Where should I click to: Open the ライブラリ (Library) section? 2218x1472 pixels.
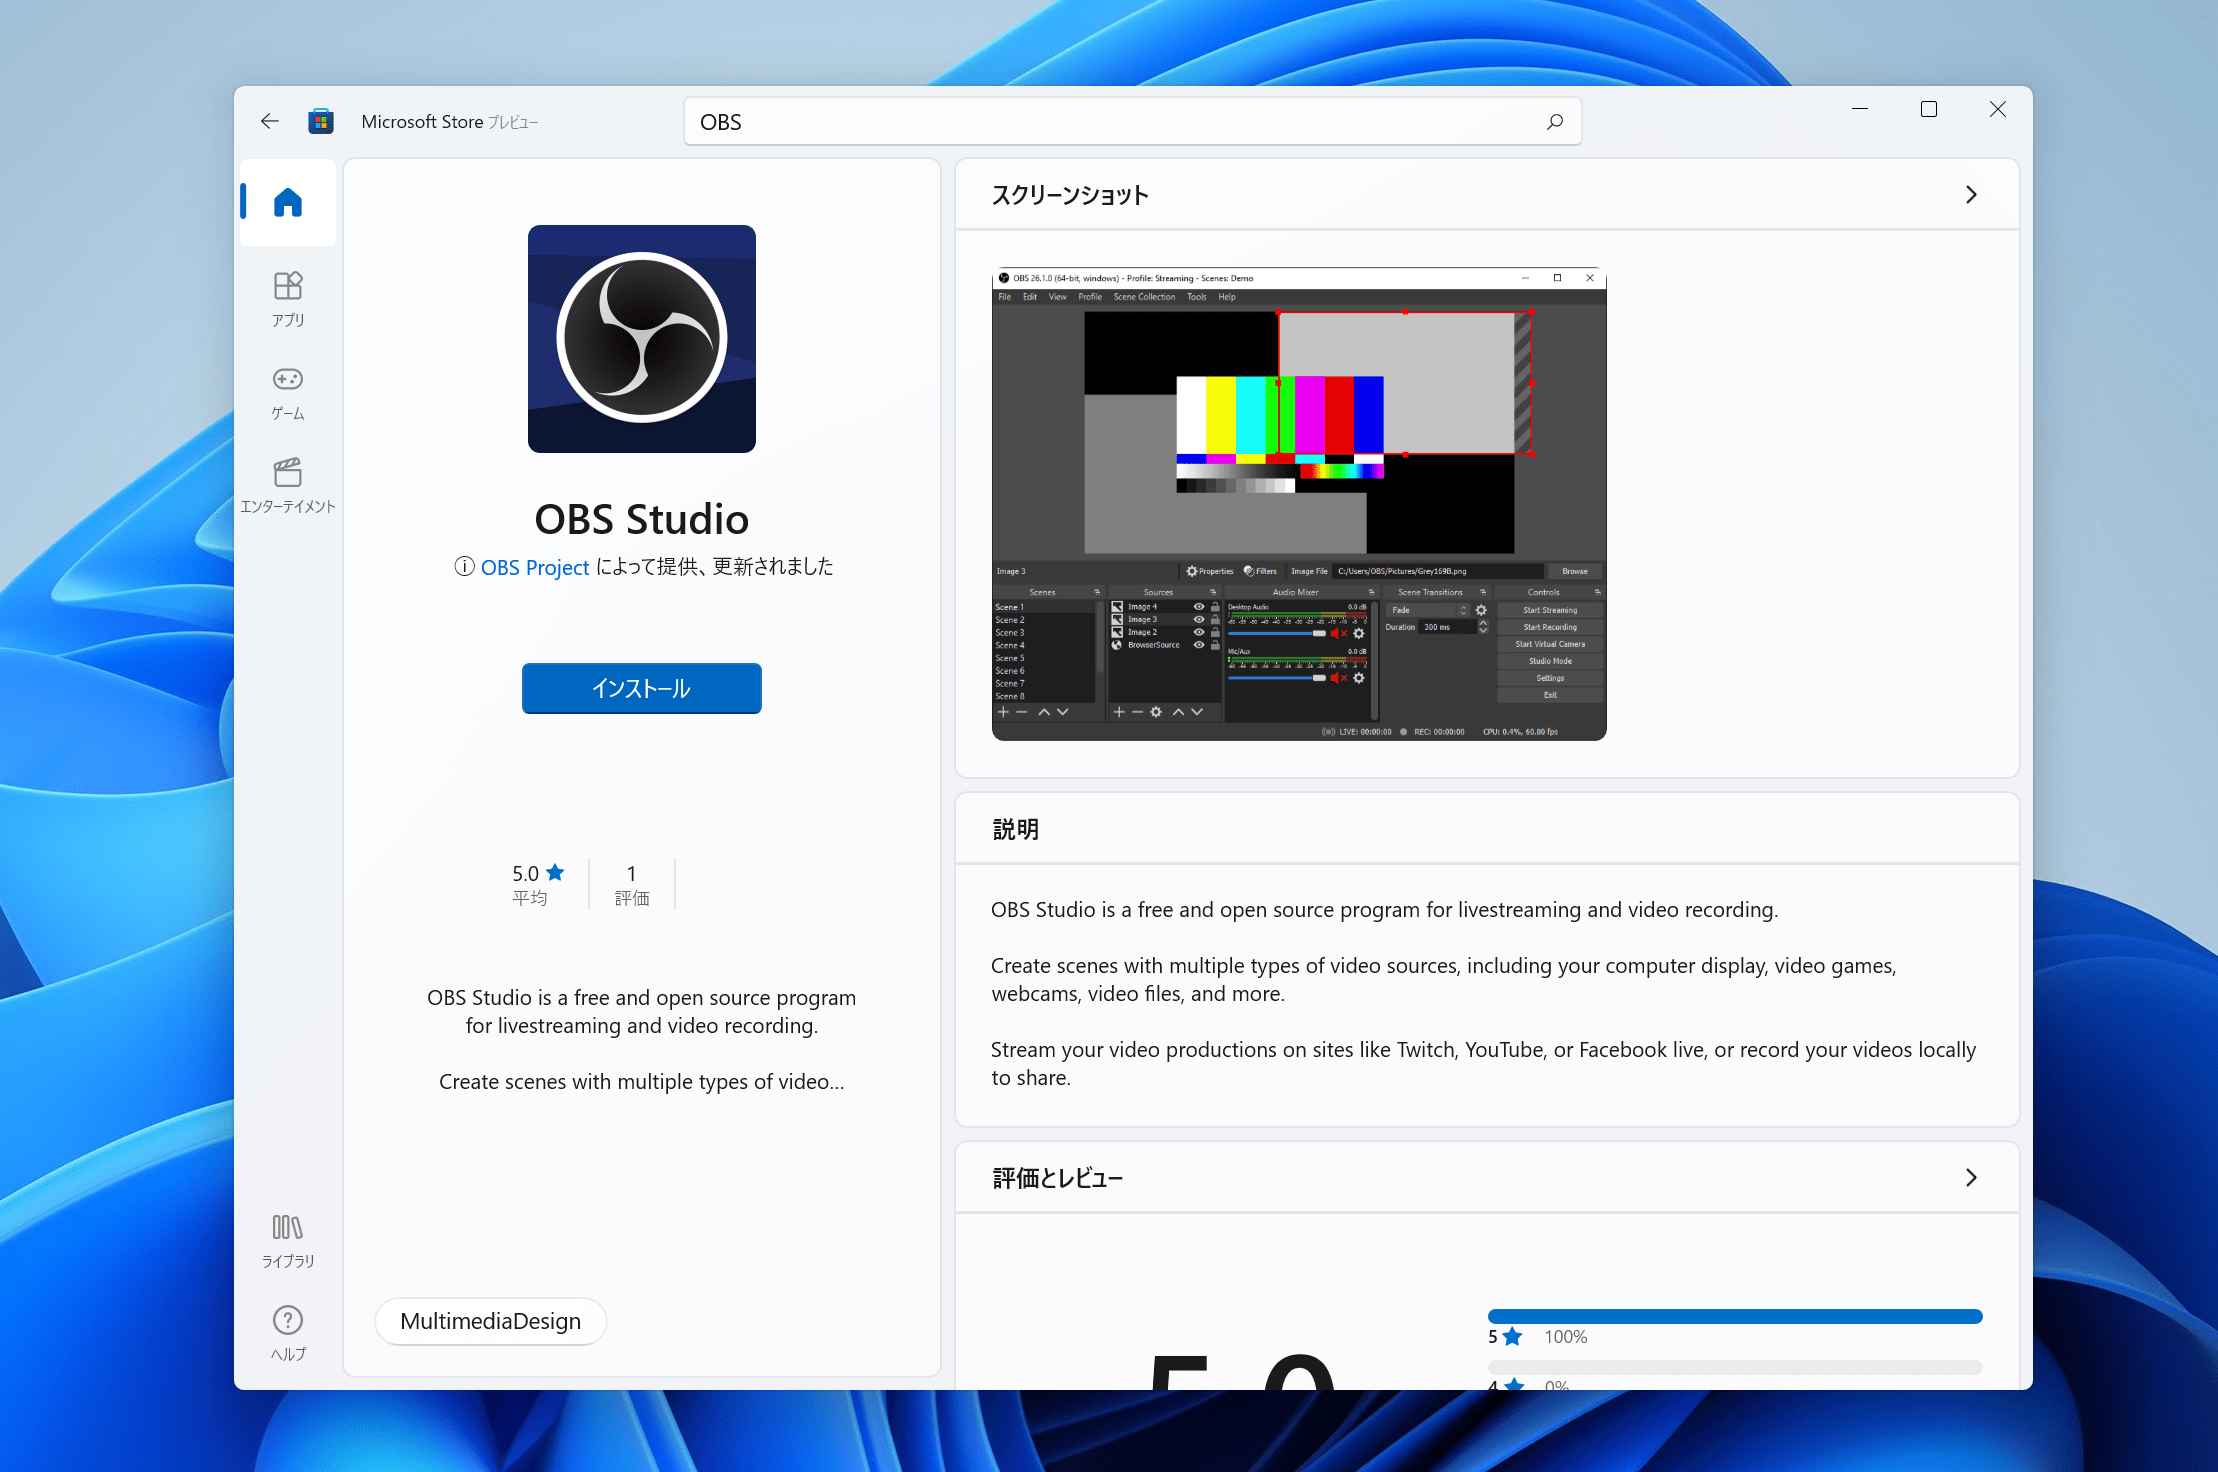click(288, 1241)
